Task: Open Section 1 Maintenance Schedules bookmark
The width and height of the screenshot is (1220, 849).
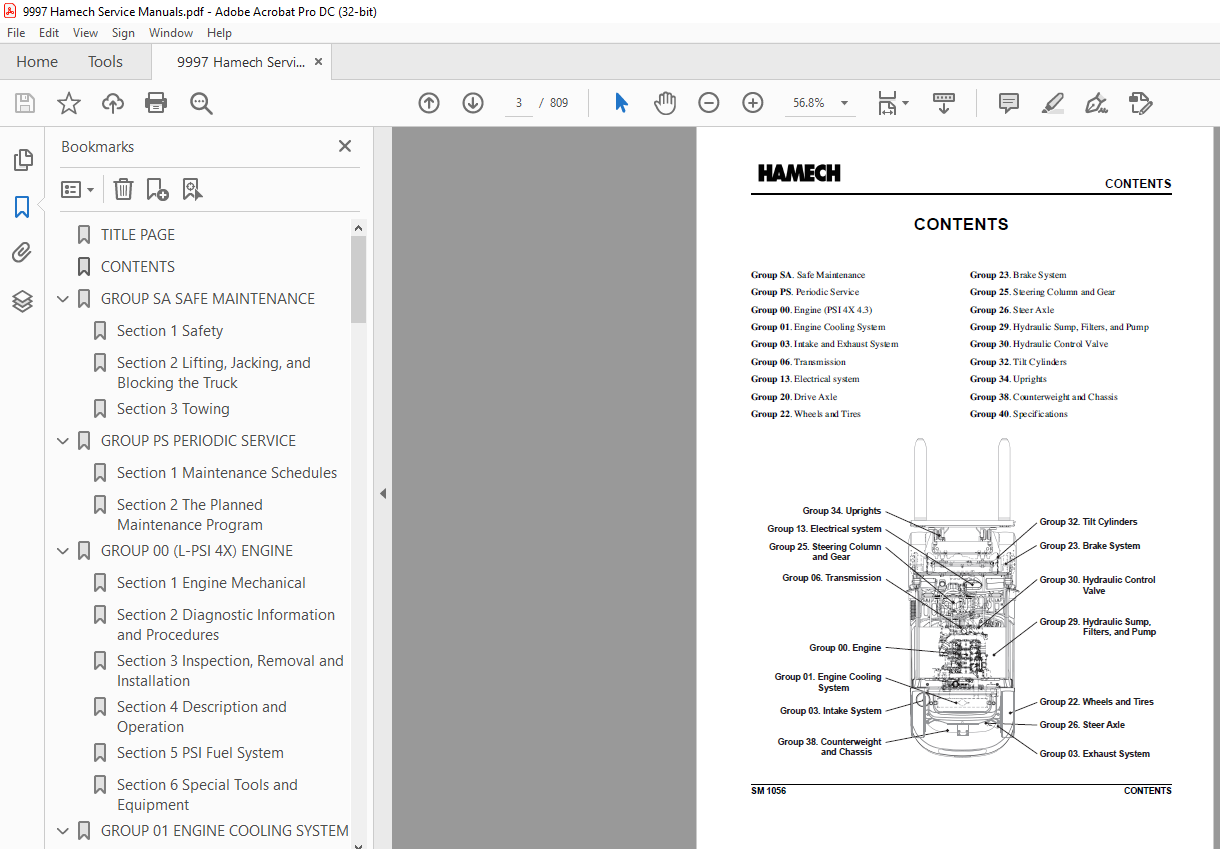Action: (x=227, y=473)
